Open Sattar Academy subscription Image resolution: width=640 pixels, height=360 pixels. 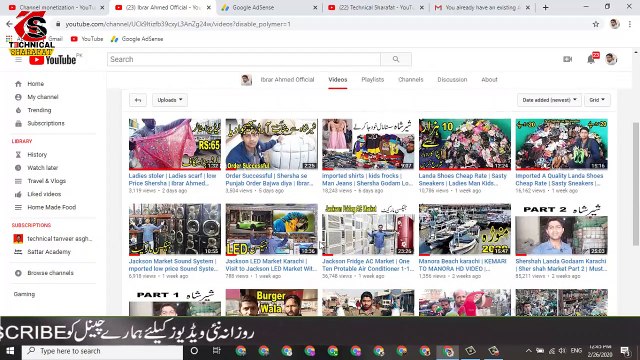click(49, 252)
